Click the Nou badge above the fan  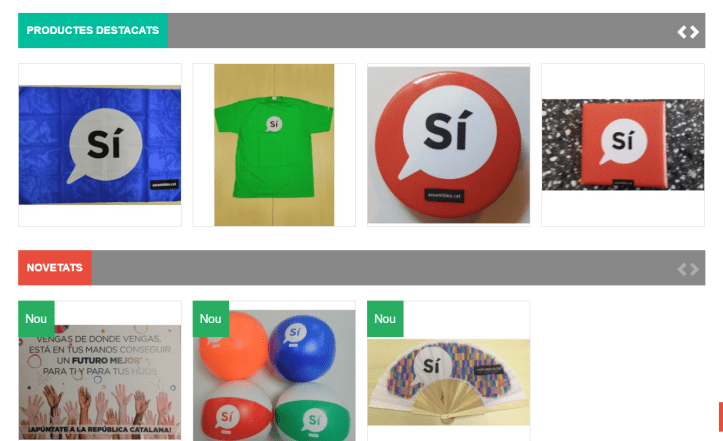click(385, 319)
